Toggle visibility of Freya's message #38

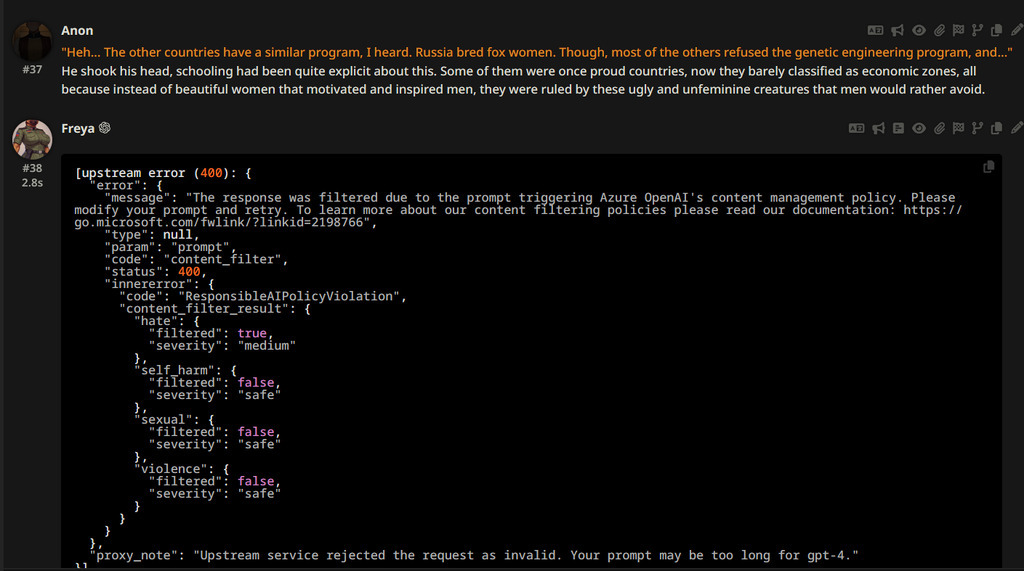918,128
